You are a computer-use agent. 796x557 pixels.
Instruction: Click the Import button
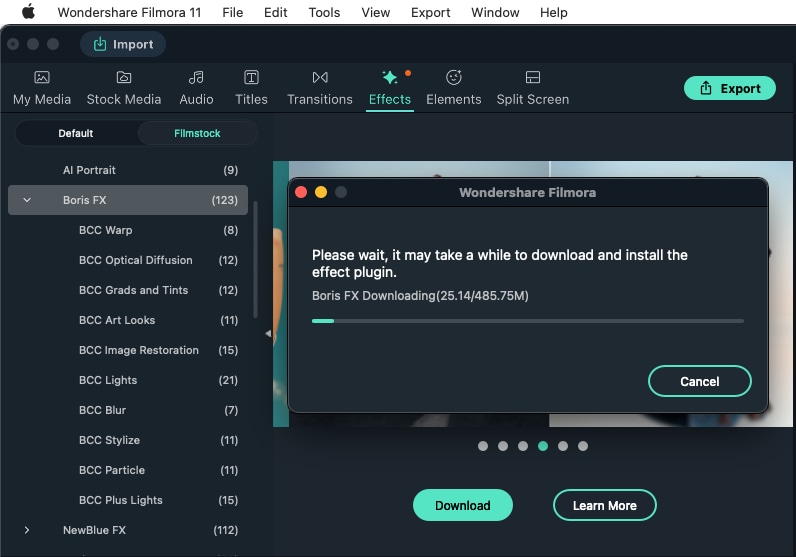click(x=123, y=44)
